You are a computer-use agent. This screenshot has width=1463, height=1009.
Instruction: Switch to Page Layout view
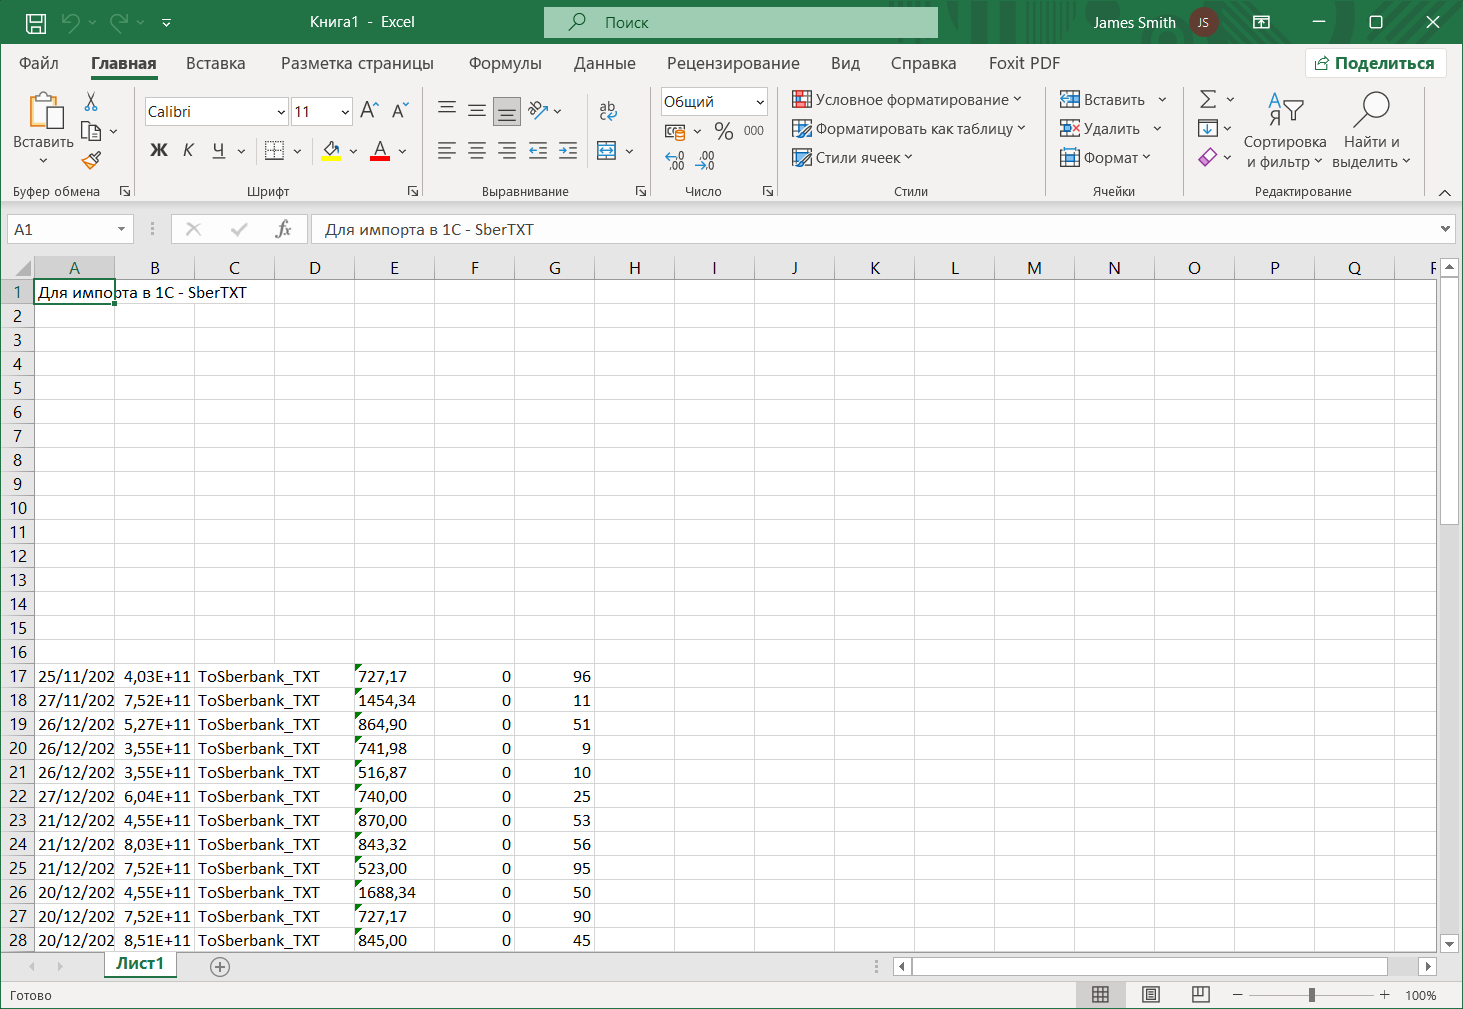pos(1150,994)
